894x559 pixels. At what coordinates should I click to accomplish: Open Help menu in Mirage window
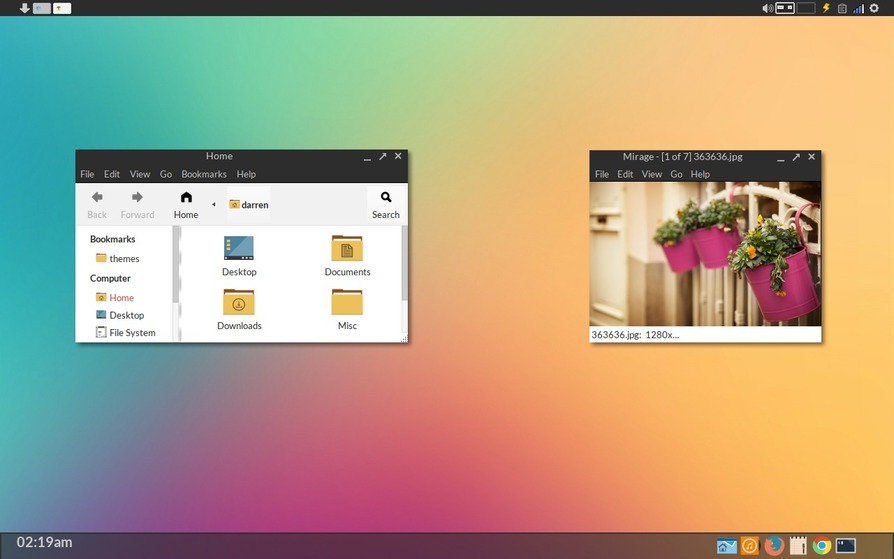click(x=700, y=174)
